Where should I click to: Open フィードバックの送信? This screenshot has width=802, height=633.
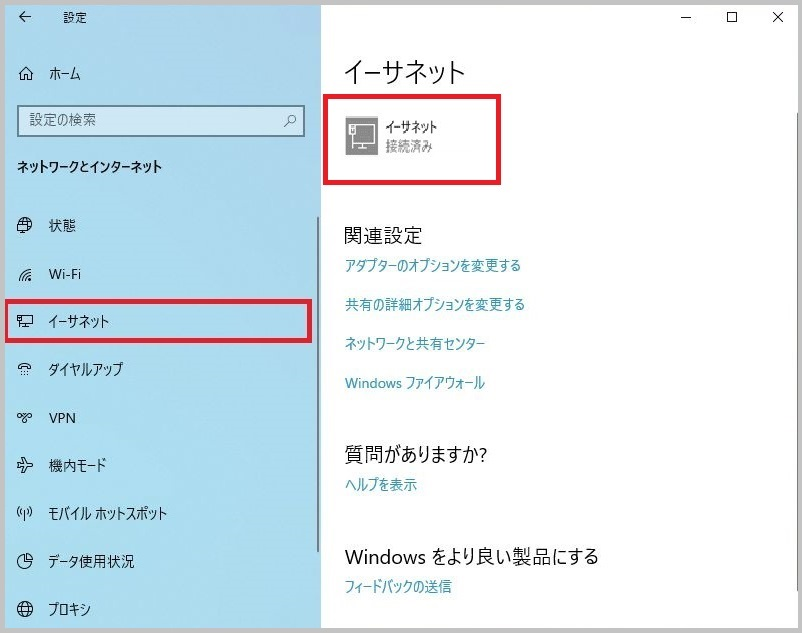[x=397, y=587]
